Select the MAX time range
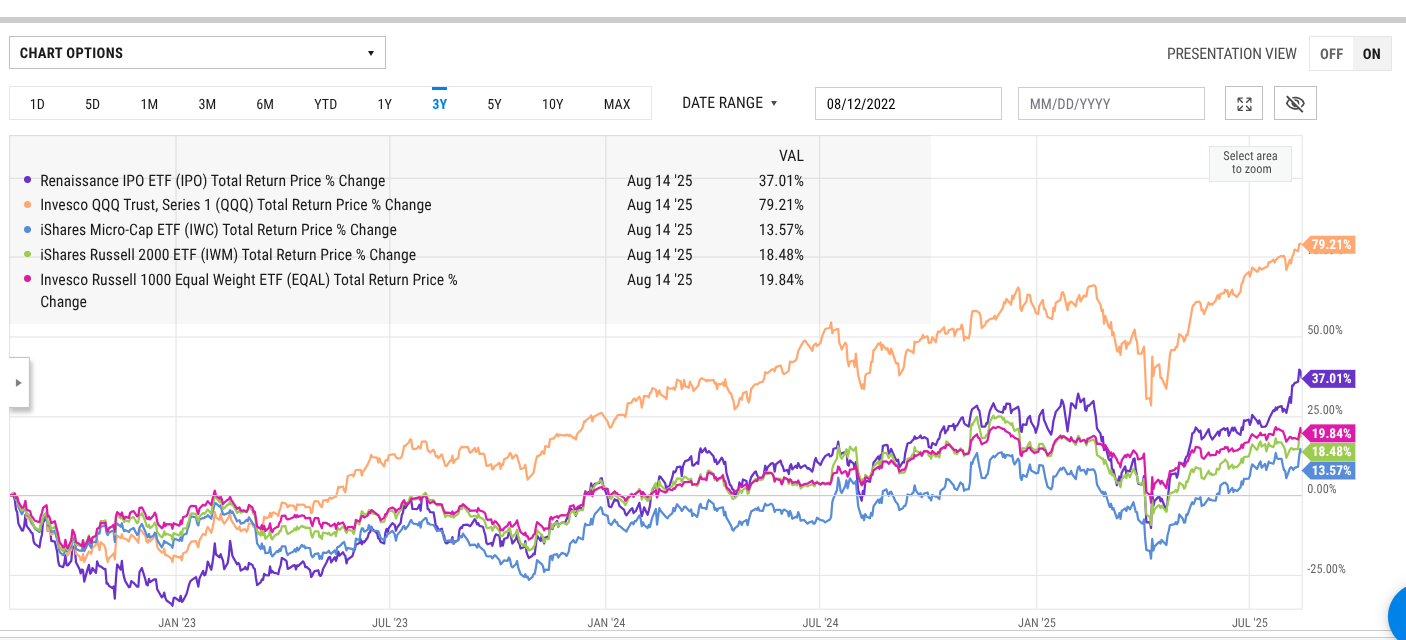The height and width of the screenshot is (640, 1406). 617,103
